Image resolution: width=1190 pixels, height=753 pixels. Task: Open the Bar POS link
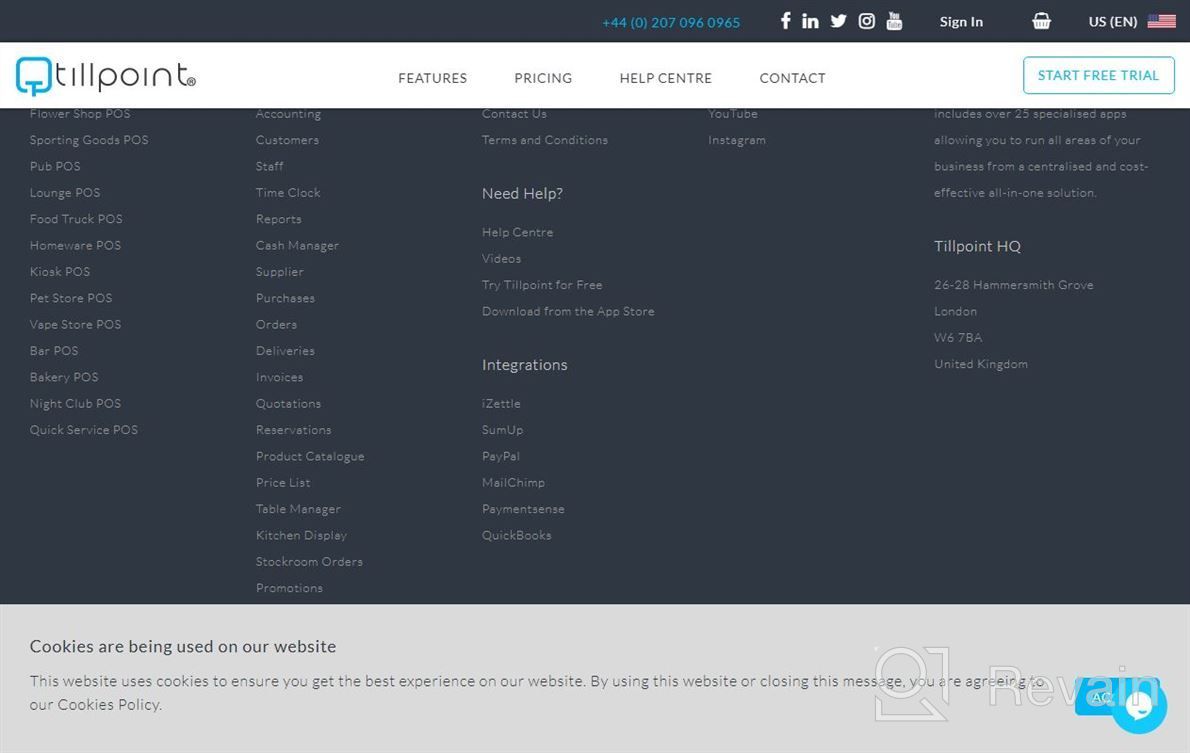tap(54, 351)
